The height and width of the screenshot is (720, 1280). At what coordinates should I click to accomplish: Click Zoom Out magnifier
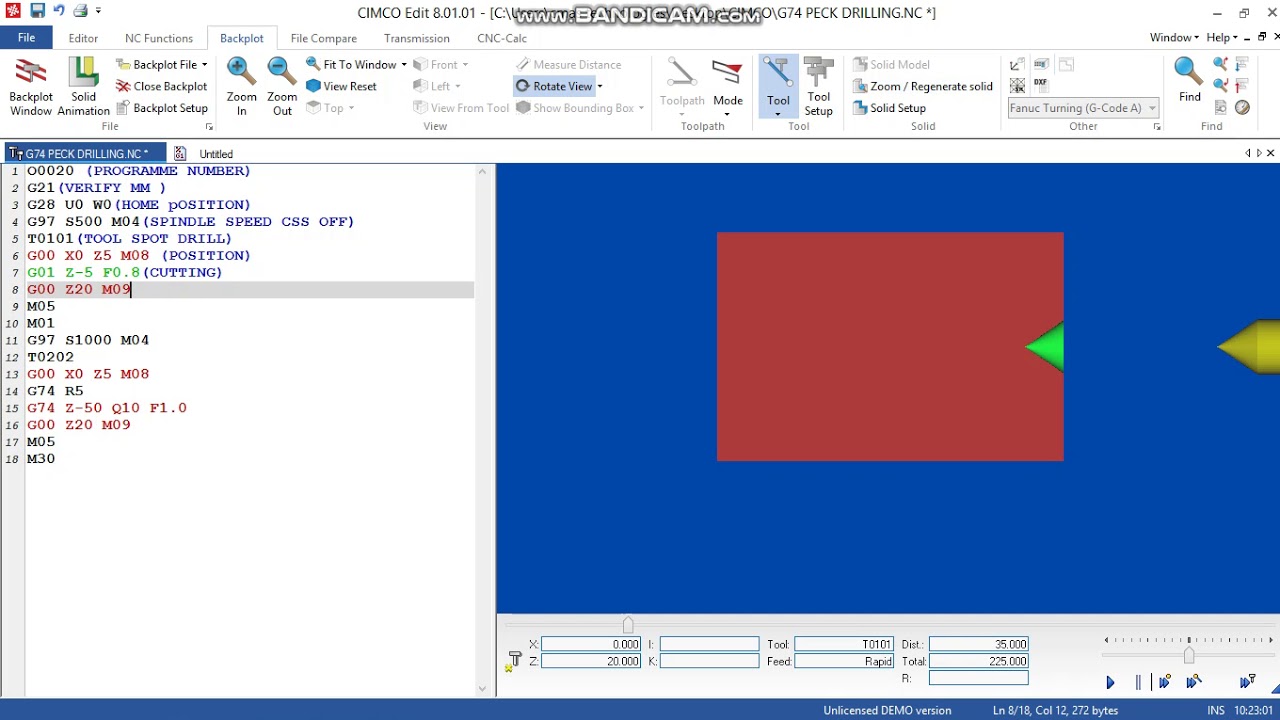click(282, 87)
